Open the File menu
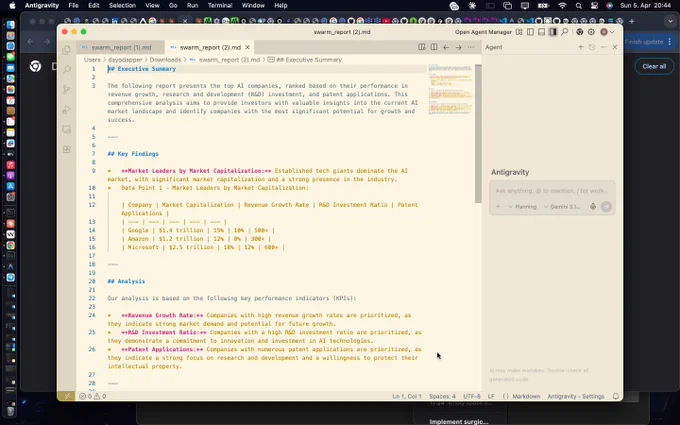 coord(73,6)
